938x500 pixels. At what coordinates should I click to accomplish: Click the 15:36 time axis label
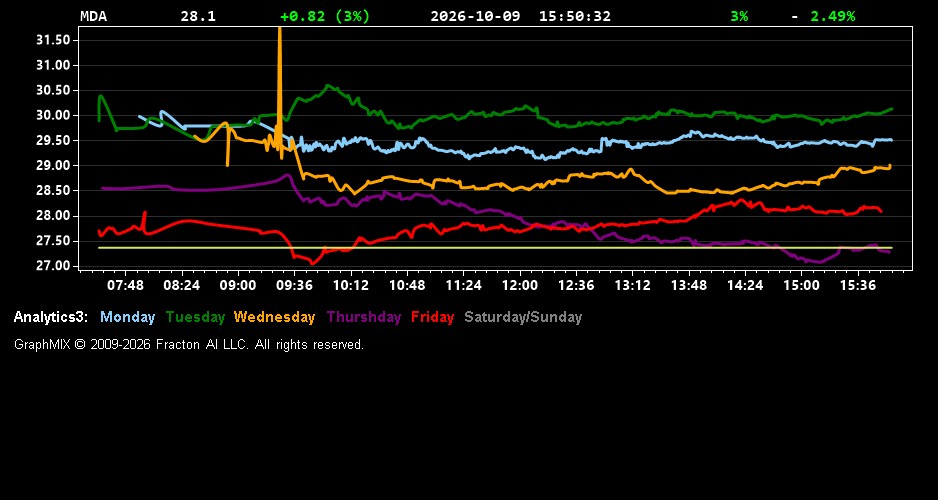(858, 286)
